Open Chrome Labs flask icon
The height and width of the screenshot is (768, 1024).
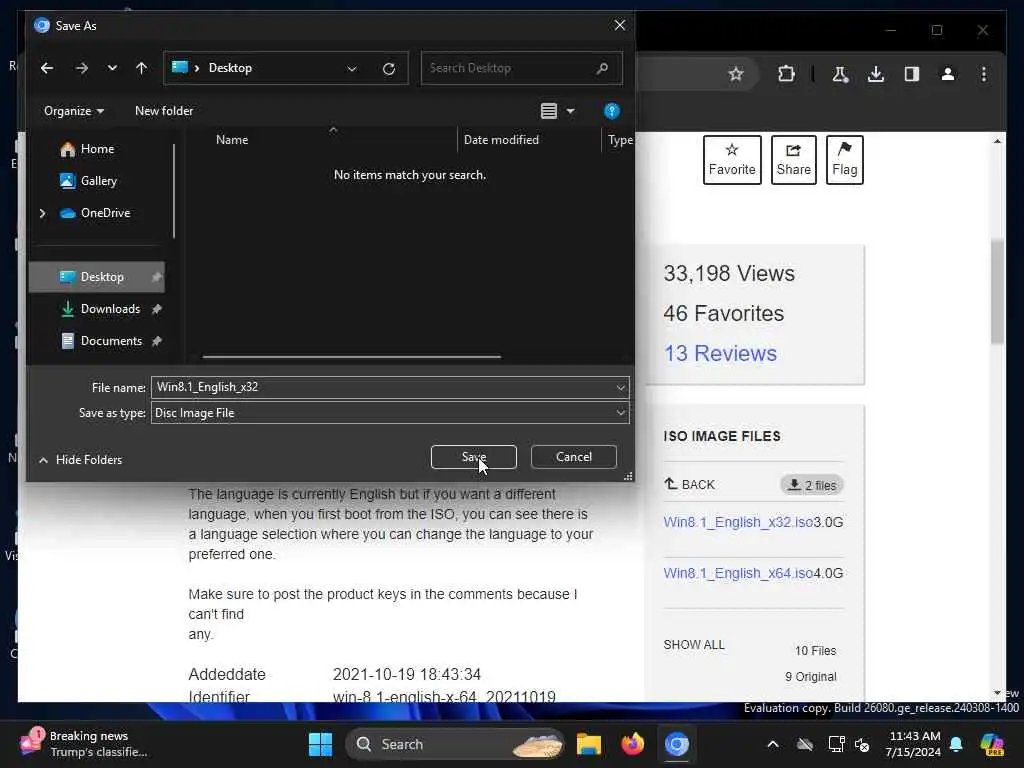pyautogui.click(x=840, y=74)
